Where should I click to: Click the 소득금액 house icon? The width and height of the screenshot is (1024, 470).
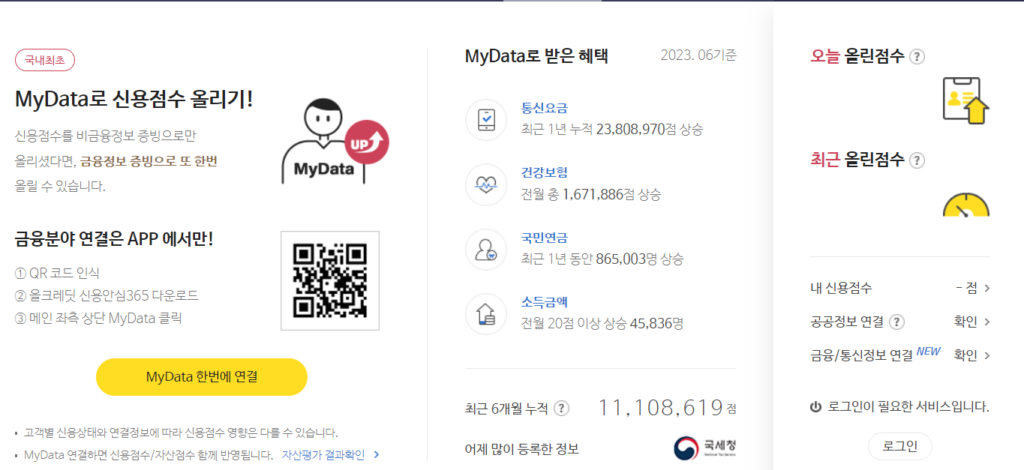click(486, 313)
